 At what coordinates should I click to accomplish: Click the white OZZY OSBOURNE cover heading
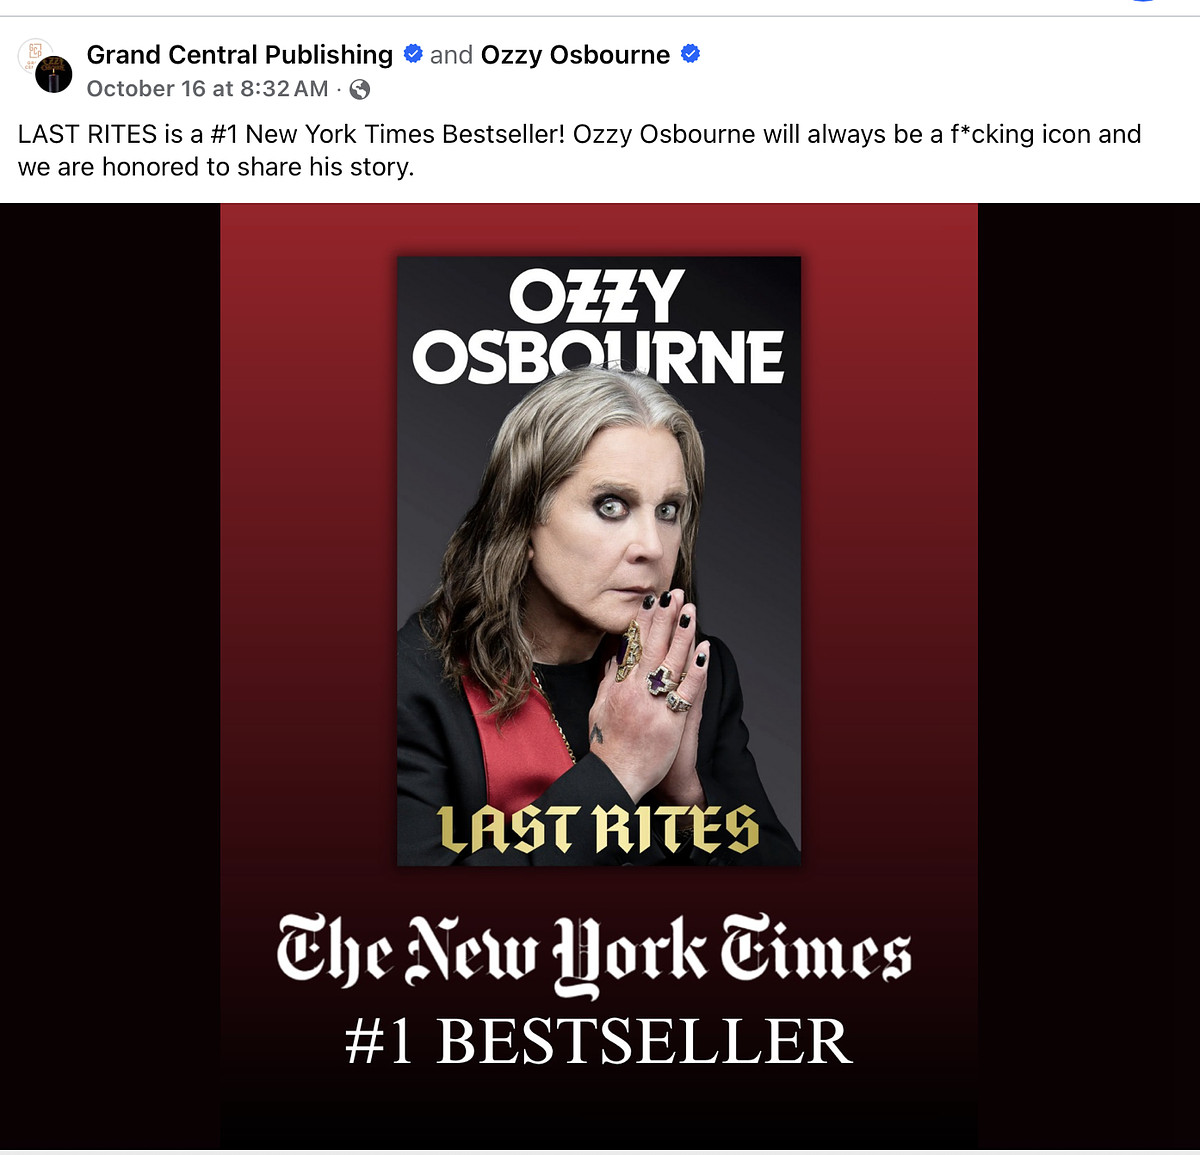[x=598, y=327]
